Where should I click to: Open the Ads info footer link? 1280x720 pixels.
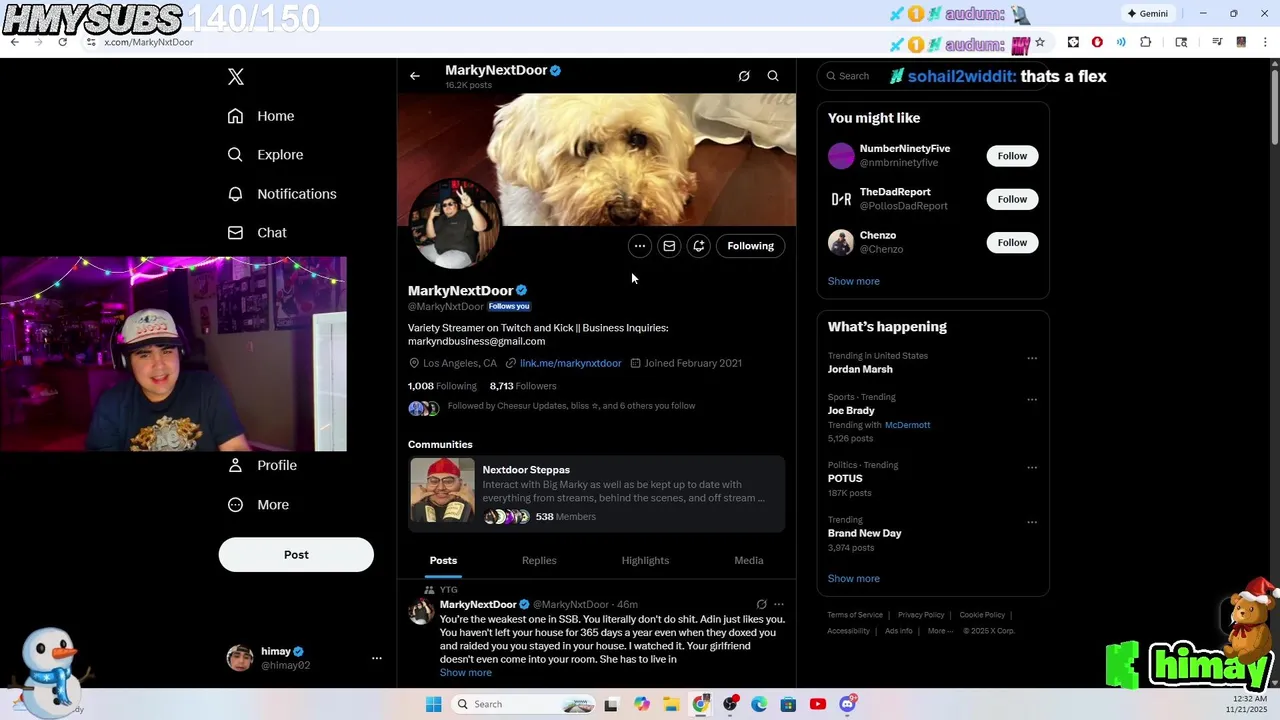point(898,631)
